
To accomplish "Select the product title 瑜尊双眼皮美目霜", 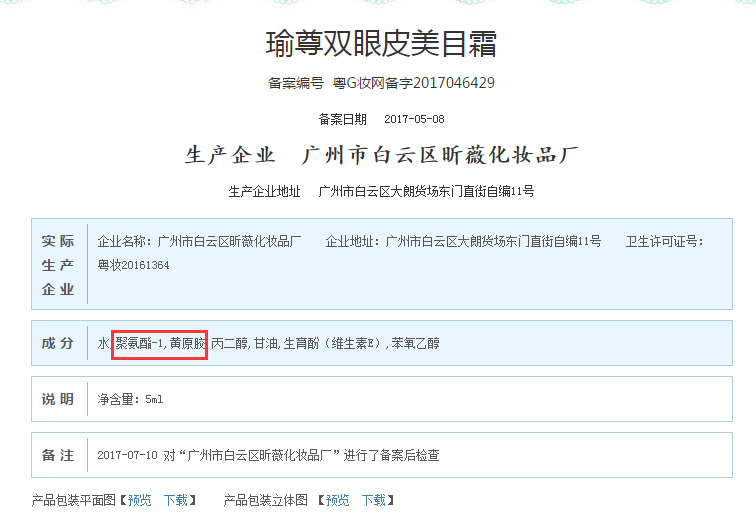I will 381,43.
